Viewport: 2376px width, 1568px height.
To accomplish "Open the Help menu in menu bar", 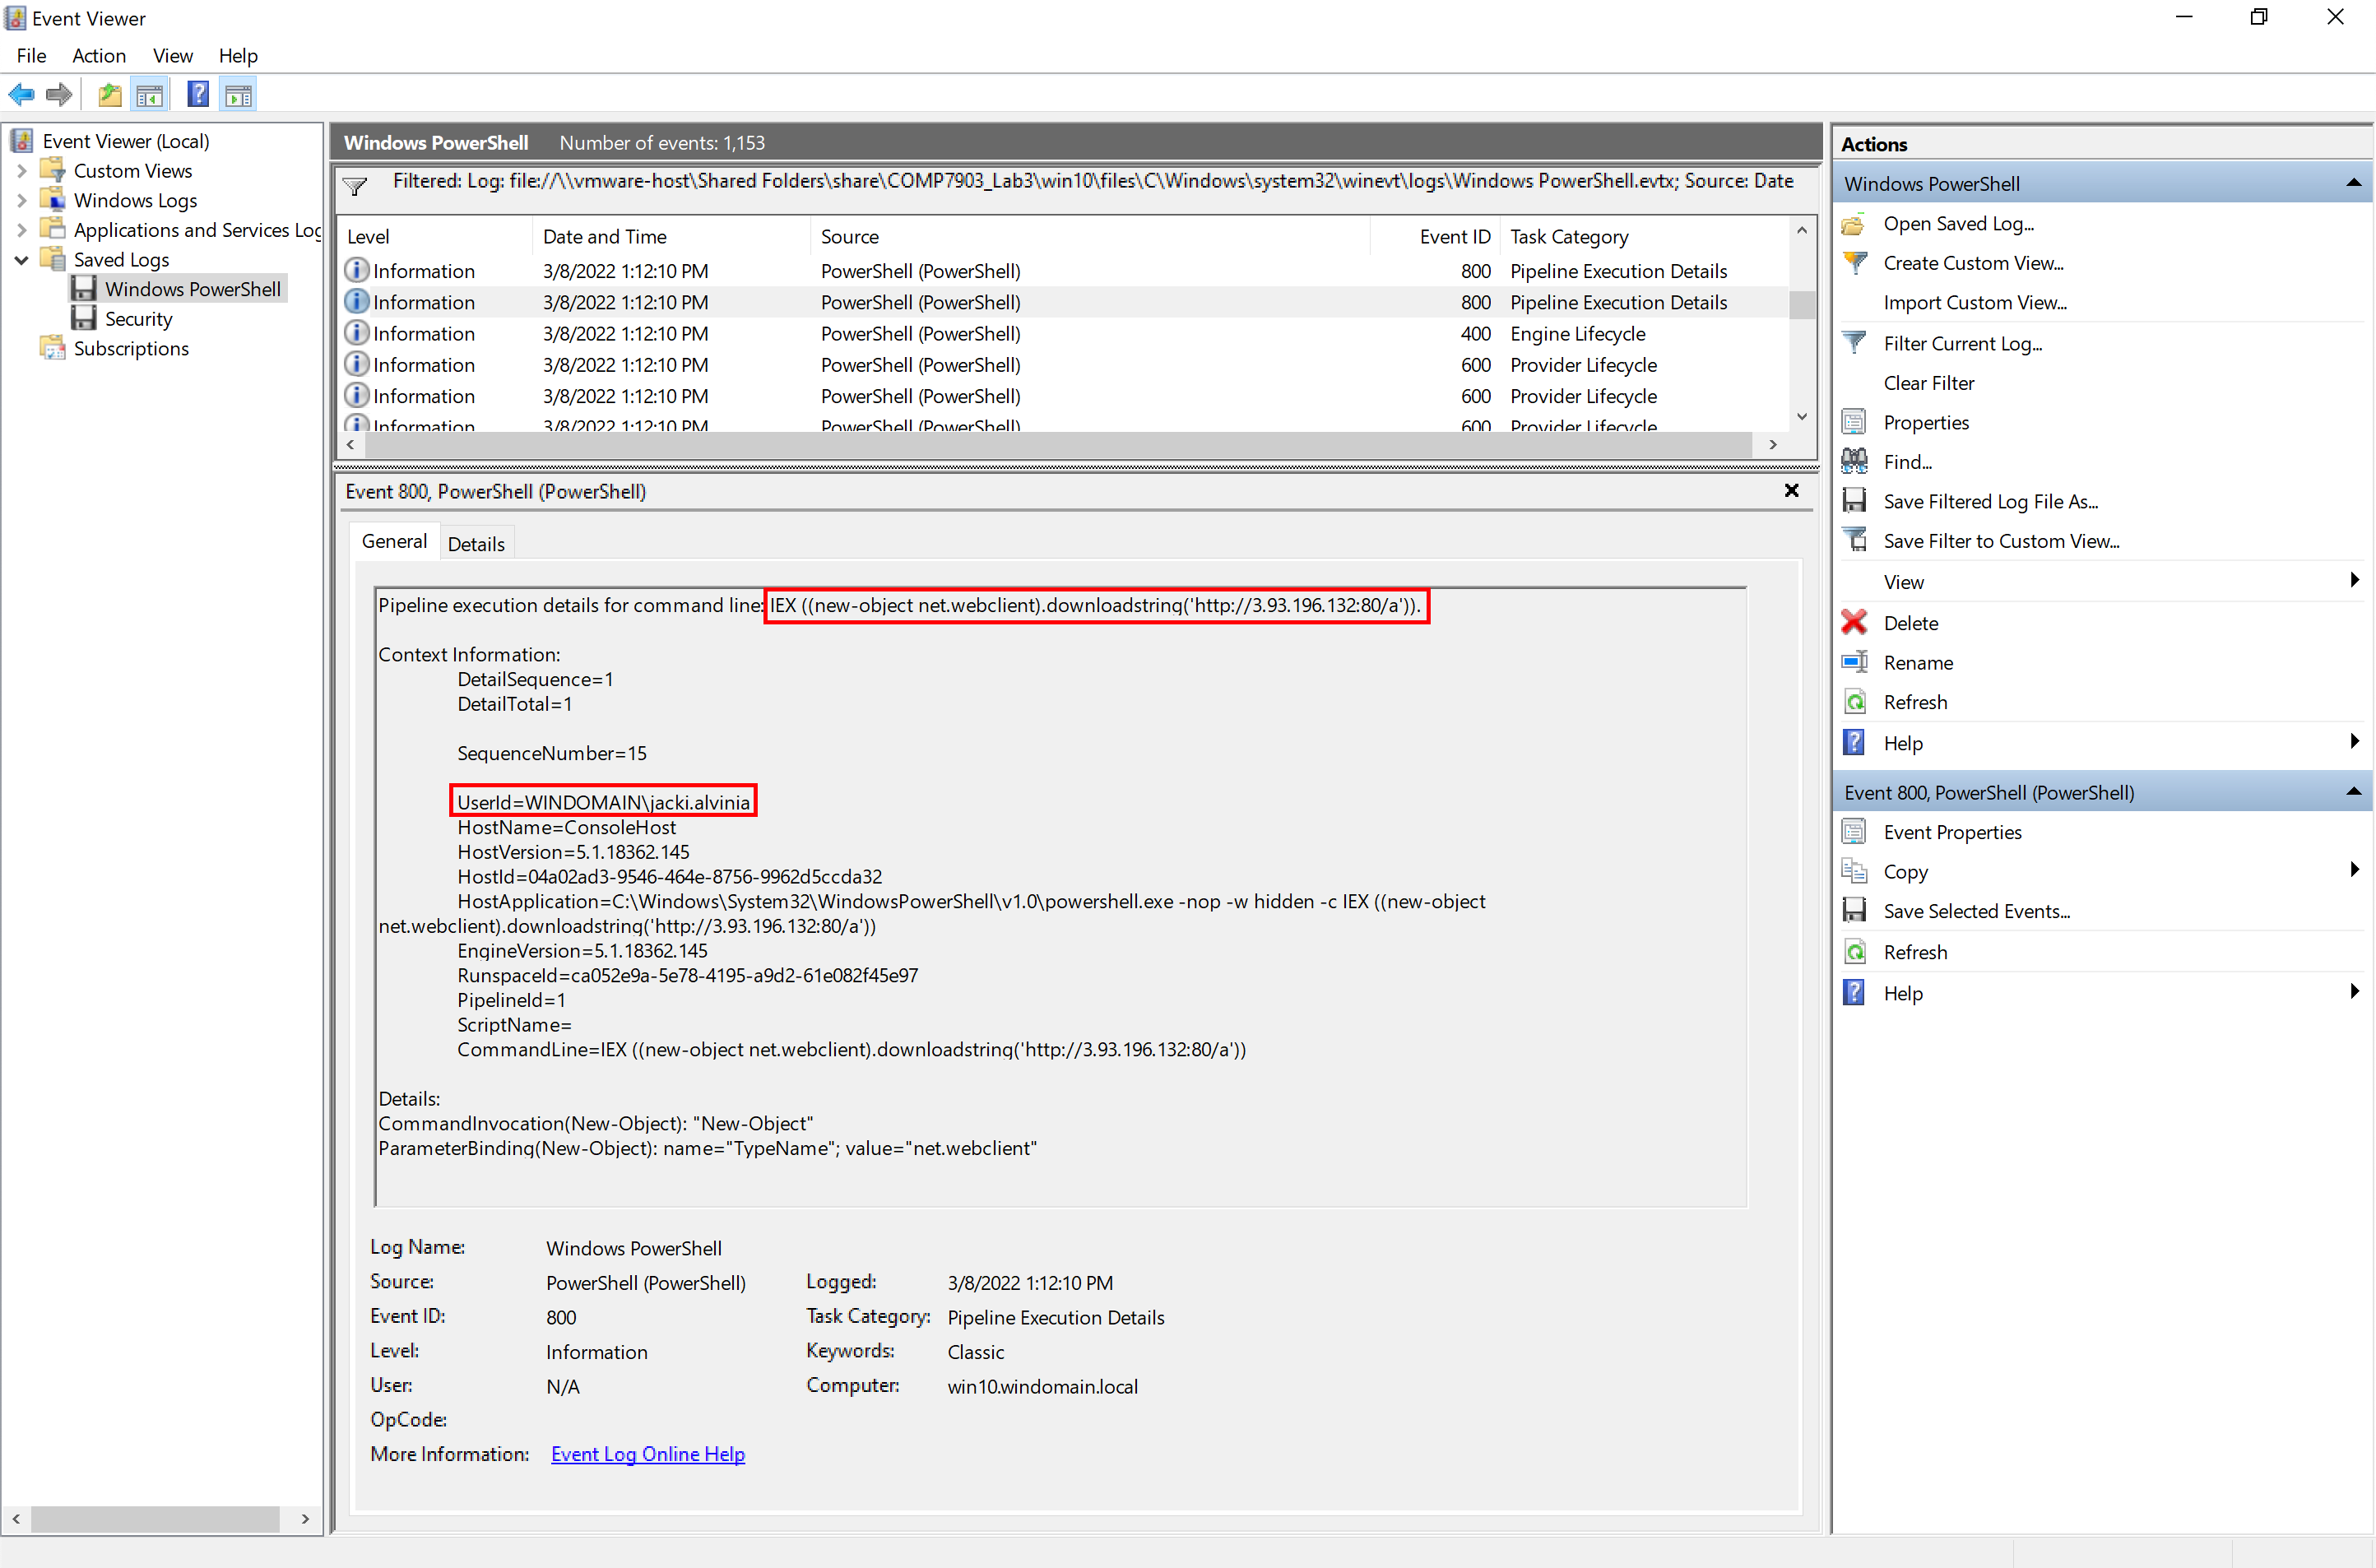I will click(x=238, y=56).
